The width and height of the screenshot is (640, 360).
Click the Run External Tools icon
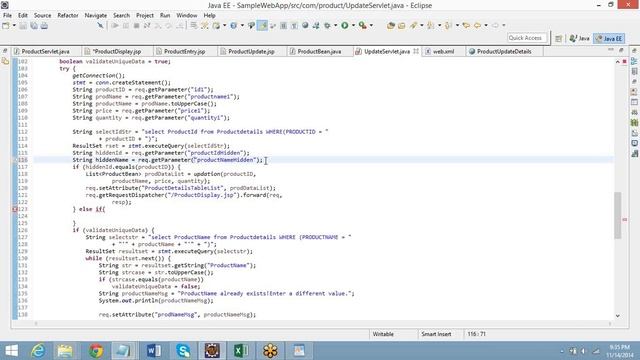pos(362,25)
